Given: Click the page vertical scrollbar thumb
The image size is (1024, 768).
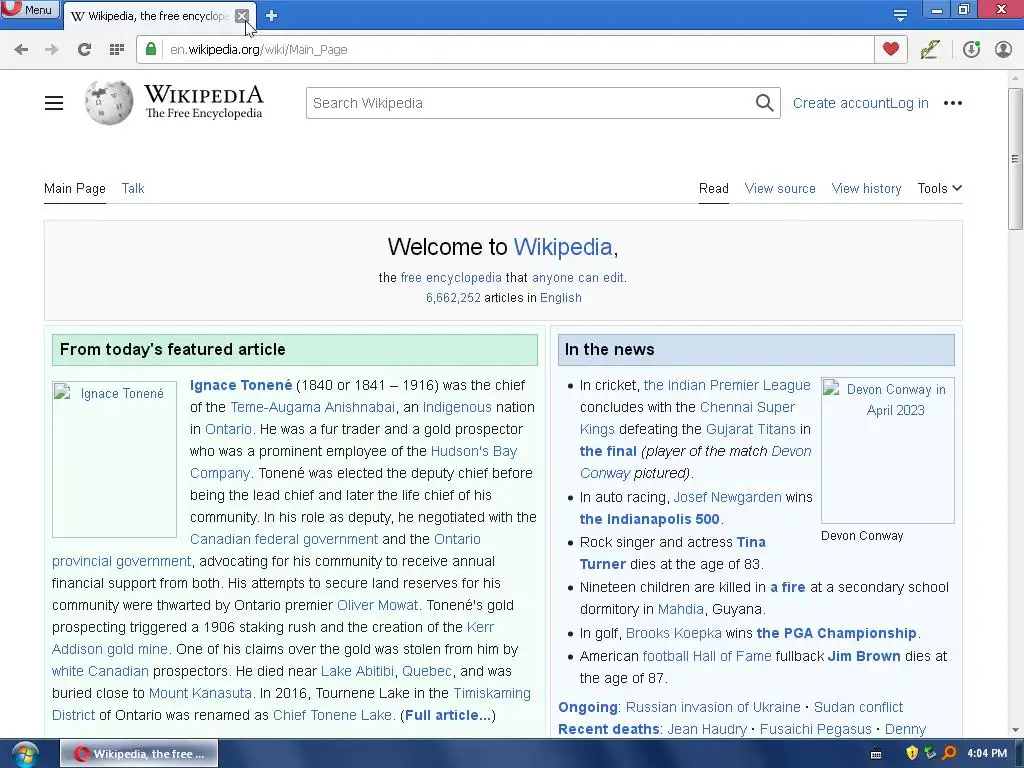Looking at the screenshot, I should 1015,159.
